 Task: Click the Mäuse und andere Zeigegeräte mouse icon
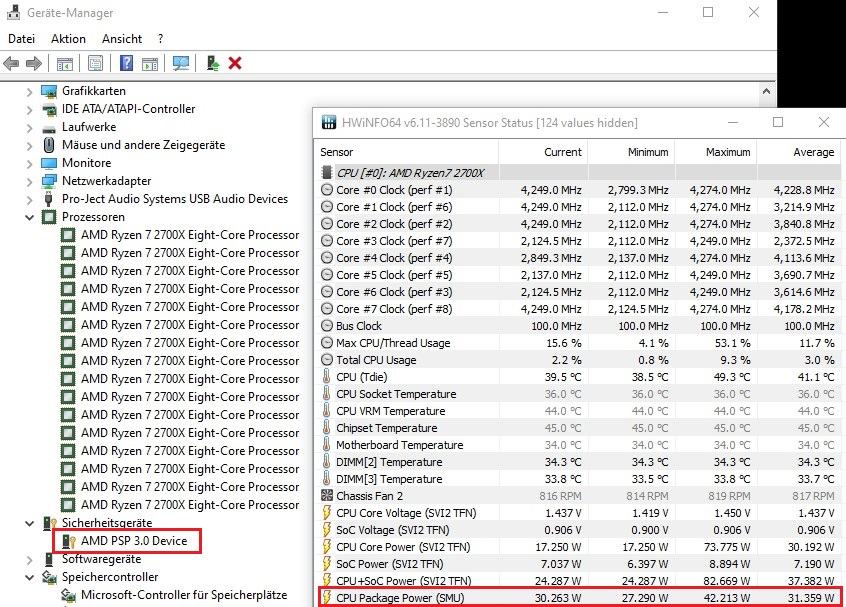49,145
